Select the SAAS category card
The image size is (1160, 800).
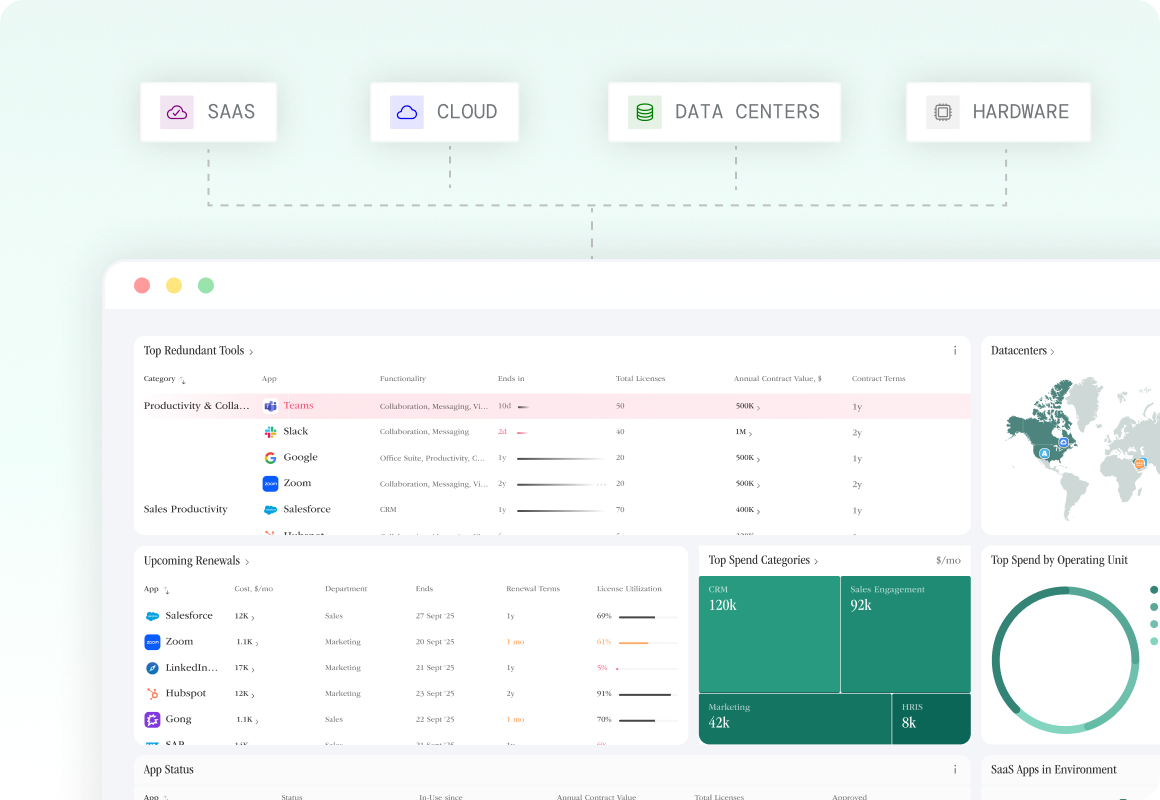(x=209, y=112)
